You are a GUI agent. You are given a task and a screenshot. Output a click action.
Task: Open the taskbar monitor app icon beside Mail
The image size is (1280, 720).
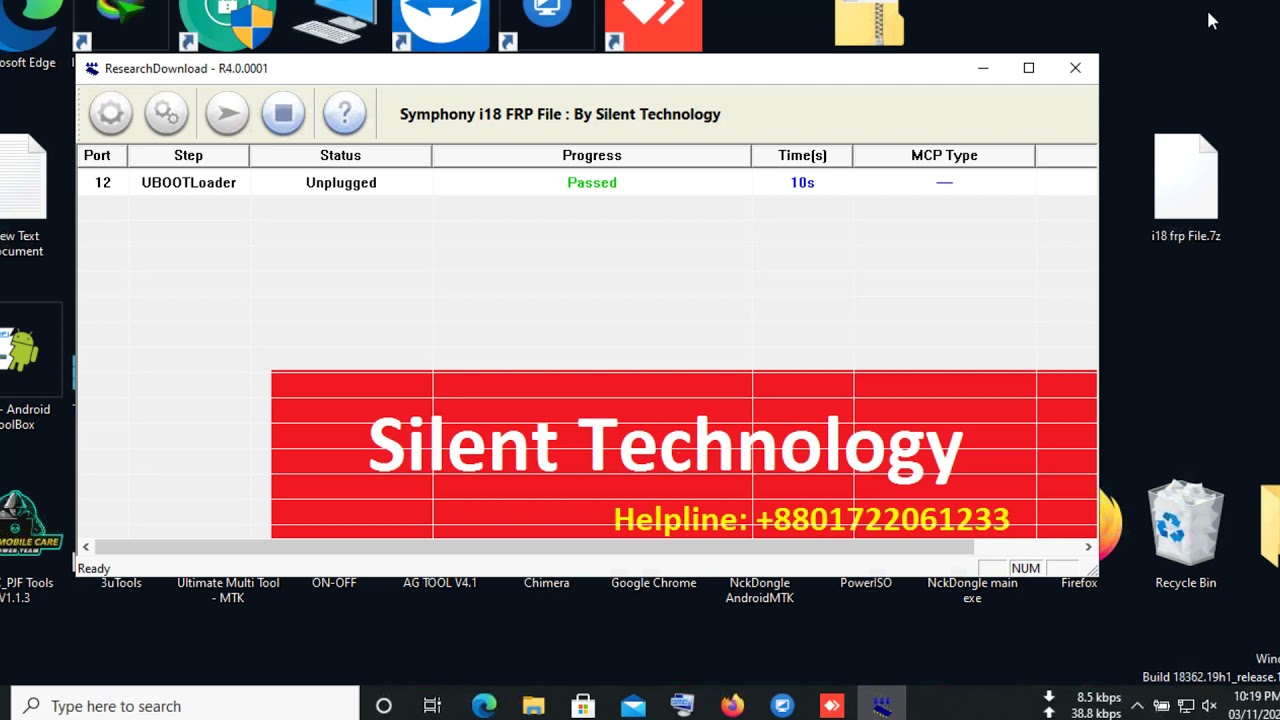coord(683,706)
